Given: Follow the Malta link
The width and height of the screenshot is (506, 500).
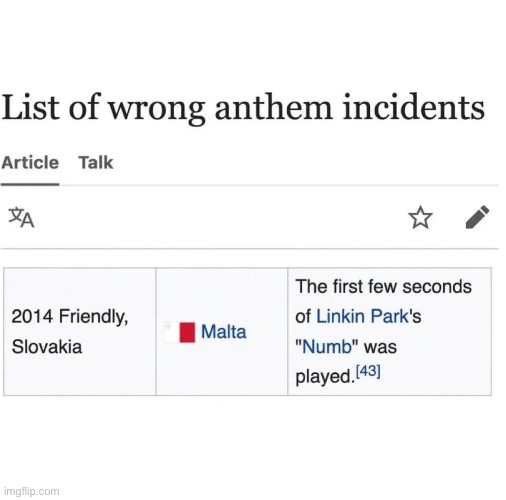Looking at the screenshot, I should pos(224,332).
